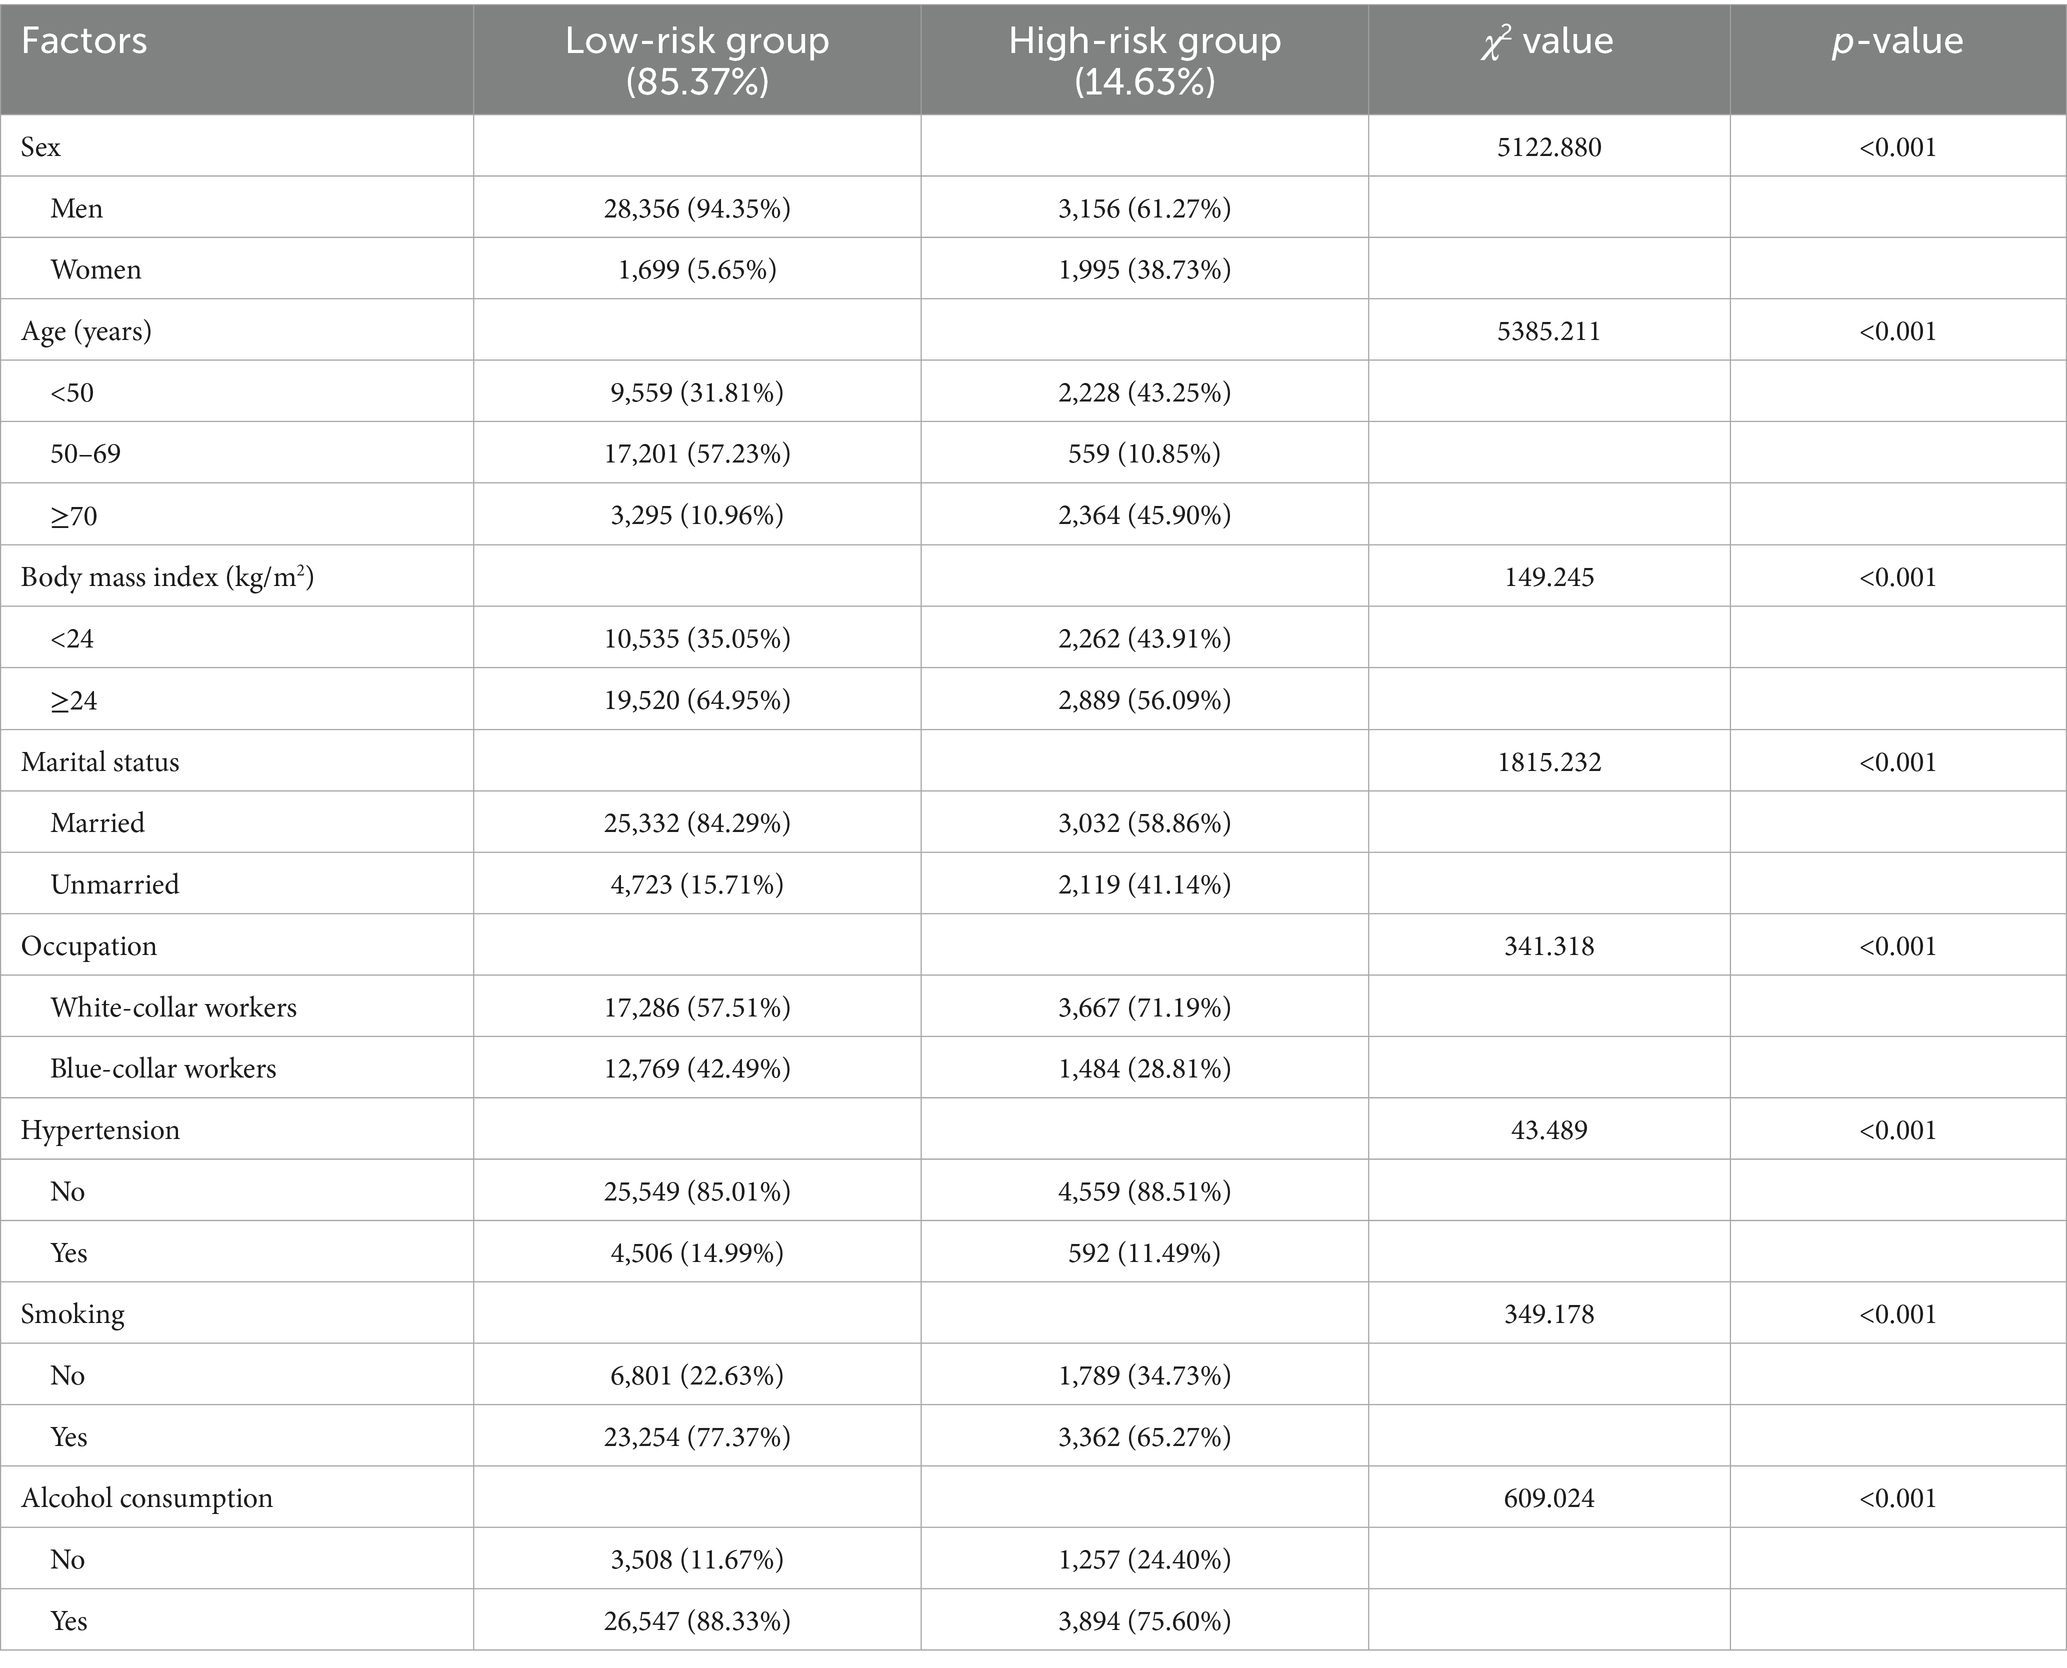Select the White-collar workers row label
The width and height of the screenshot is (2067, 1668).
[x=174, y=1007]
